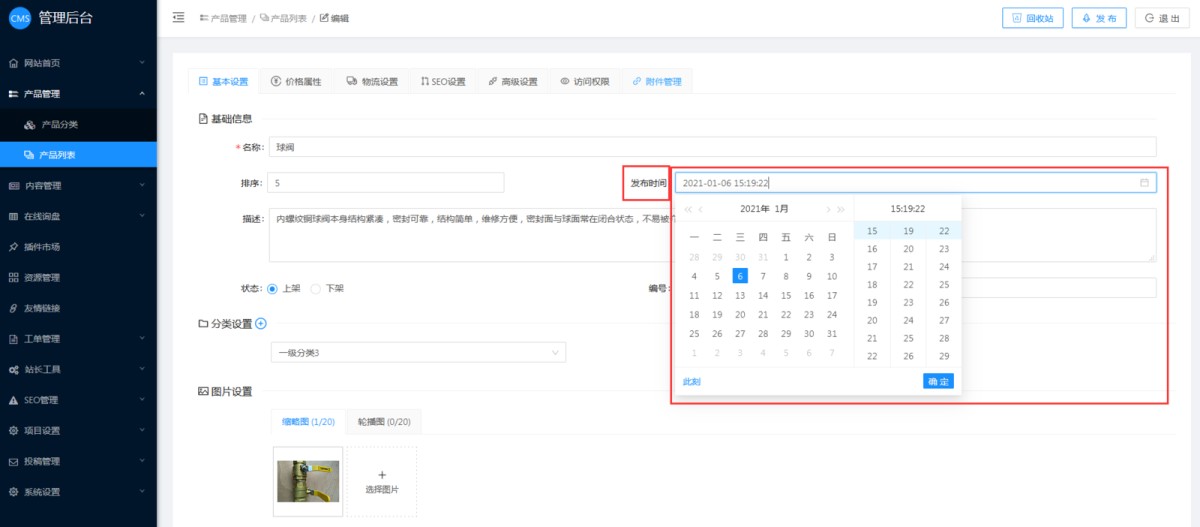This screenshot has width=1200, height=527.
Task: Switch to the SEO设置 tab
Action: (x=443, y=82)
